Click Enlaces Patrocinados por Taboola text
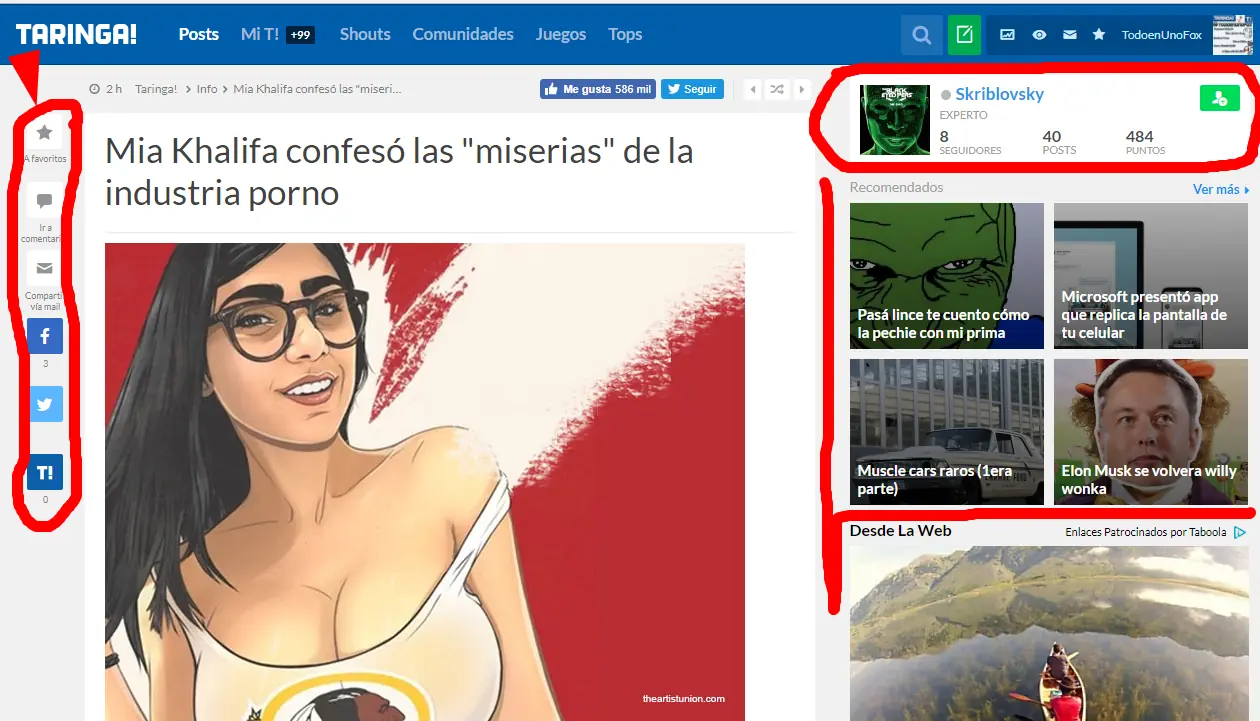The height and width of the screenshot is (721, 1260). pyautogui.click(x=1145, y=532)
